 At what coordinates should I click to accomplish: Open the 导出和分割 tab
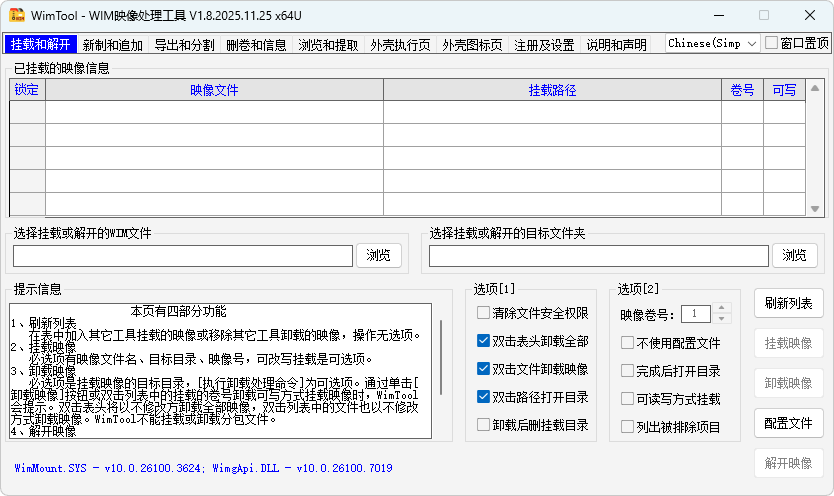tap(185, 45)
